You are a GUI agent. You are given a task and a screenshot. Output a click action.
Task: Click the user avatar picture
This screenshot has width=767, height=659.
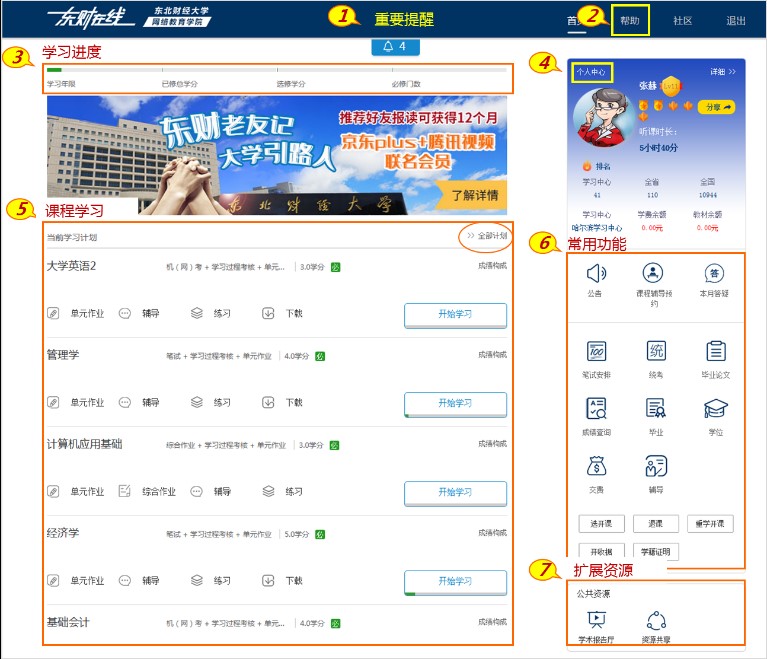point(603,117)
